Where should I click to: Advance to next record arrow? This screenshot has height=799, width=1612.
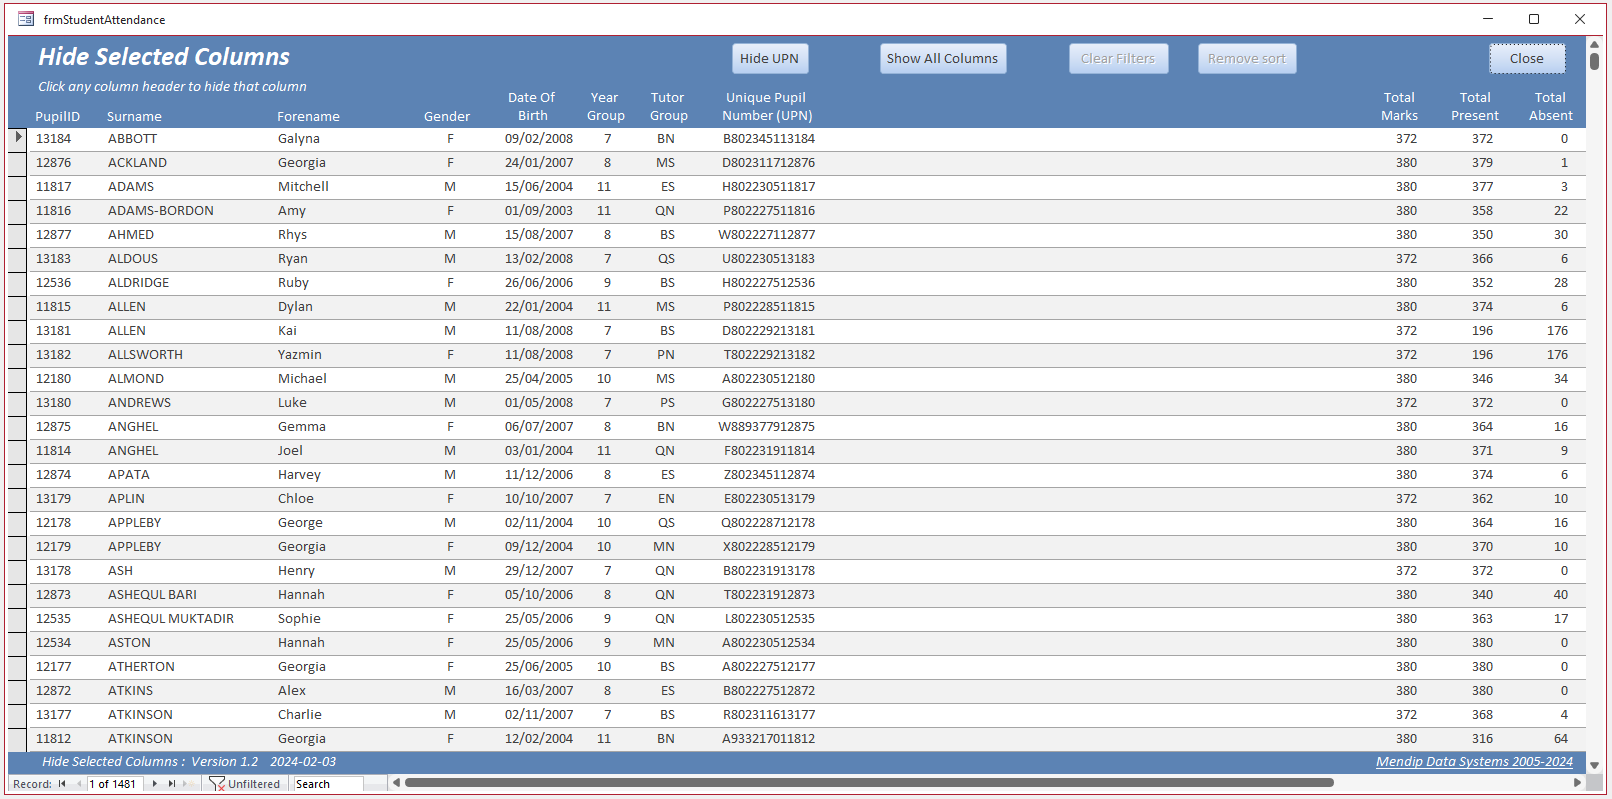(154, 784)
